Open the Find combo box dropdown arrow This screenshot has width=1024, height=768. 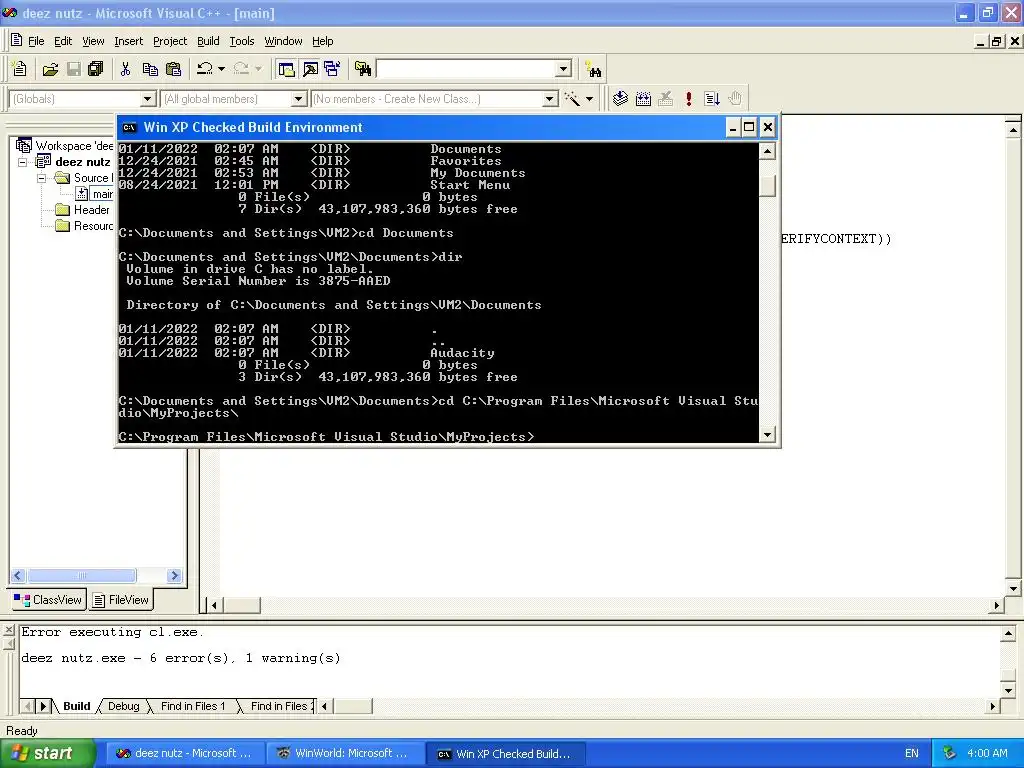pos(564,69)
